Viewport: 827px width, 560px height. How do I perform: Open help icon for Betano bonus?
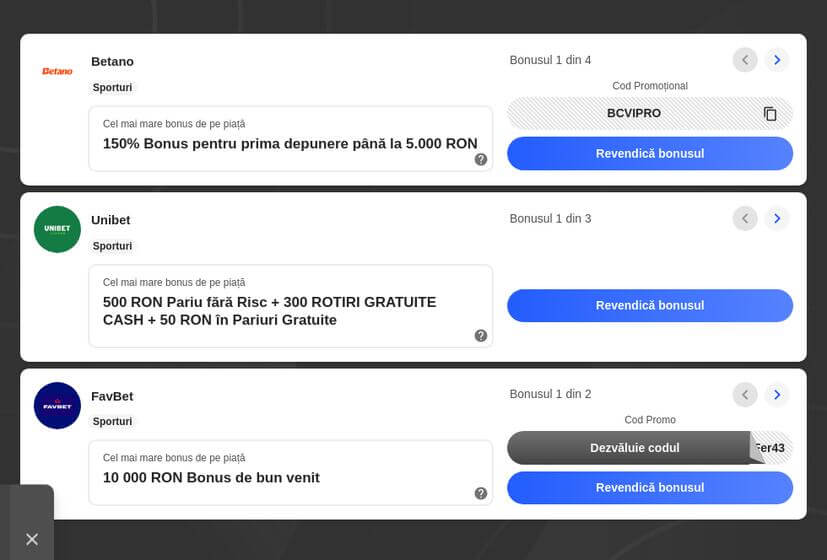click(x=481, y=159)
